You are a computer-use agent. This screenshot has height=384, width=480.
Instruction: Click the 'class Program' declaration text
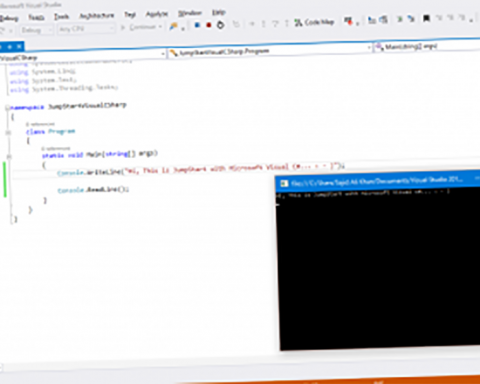pos(51,131)
